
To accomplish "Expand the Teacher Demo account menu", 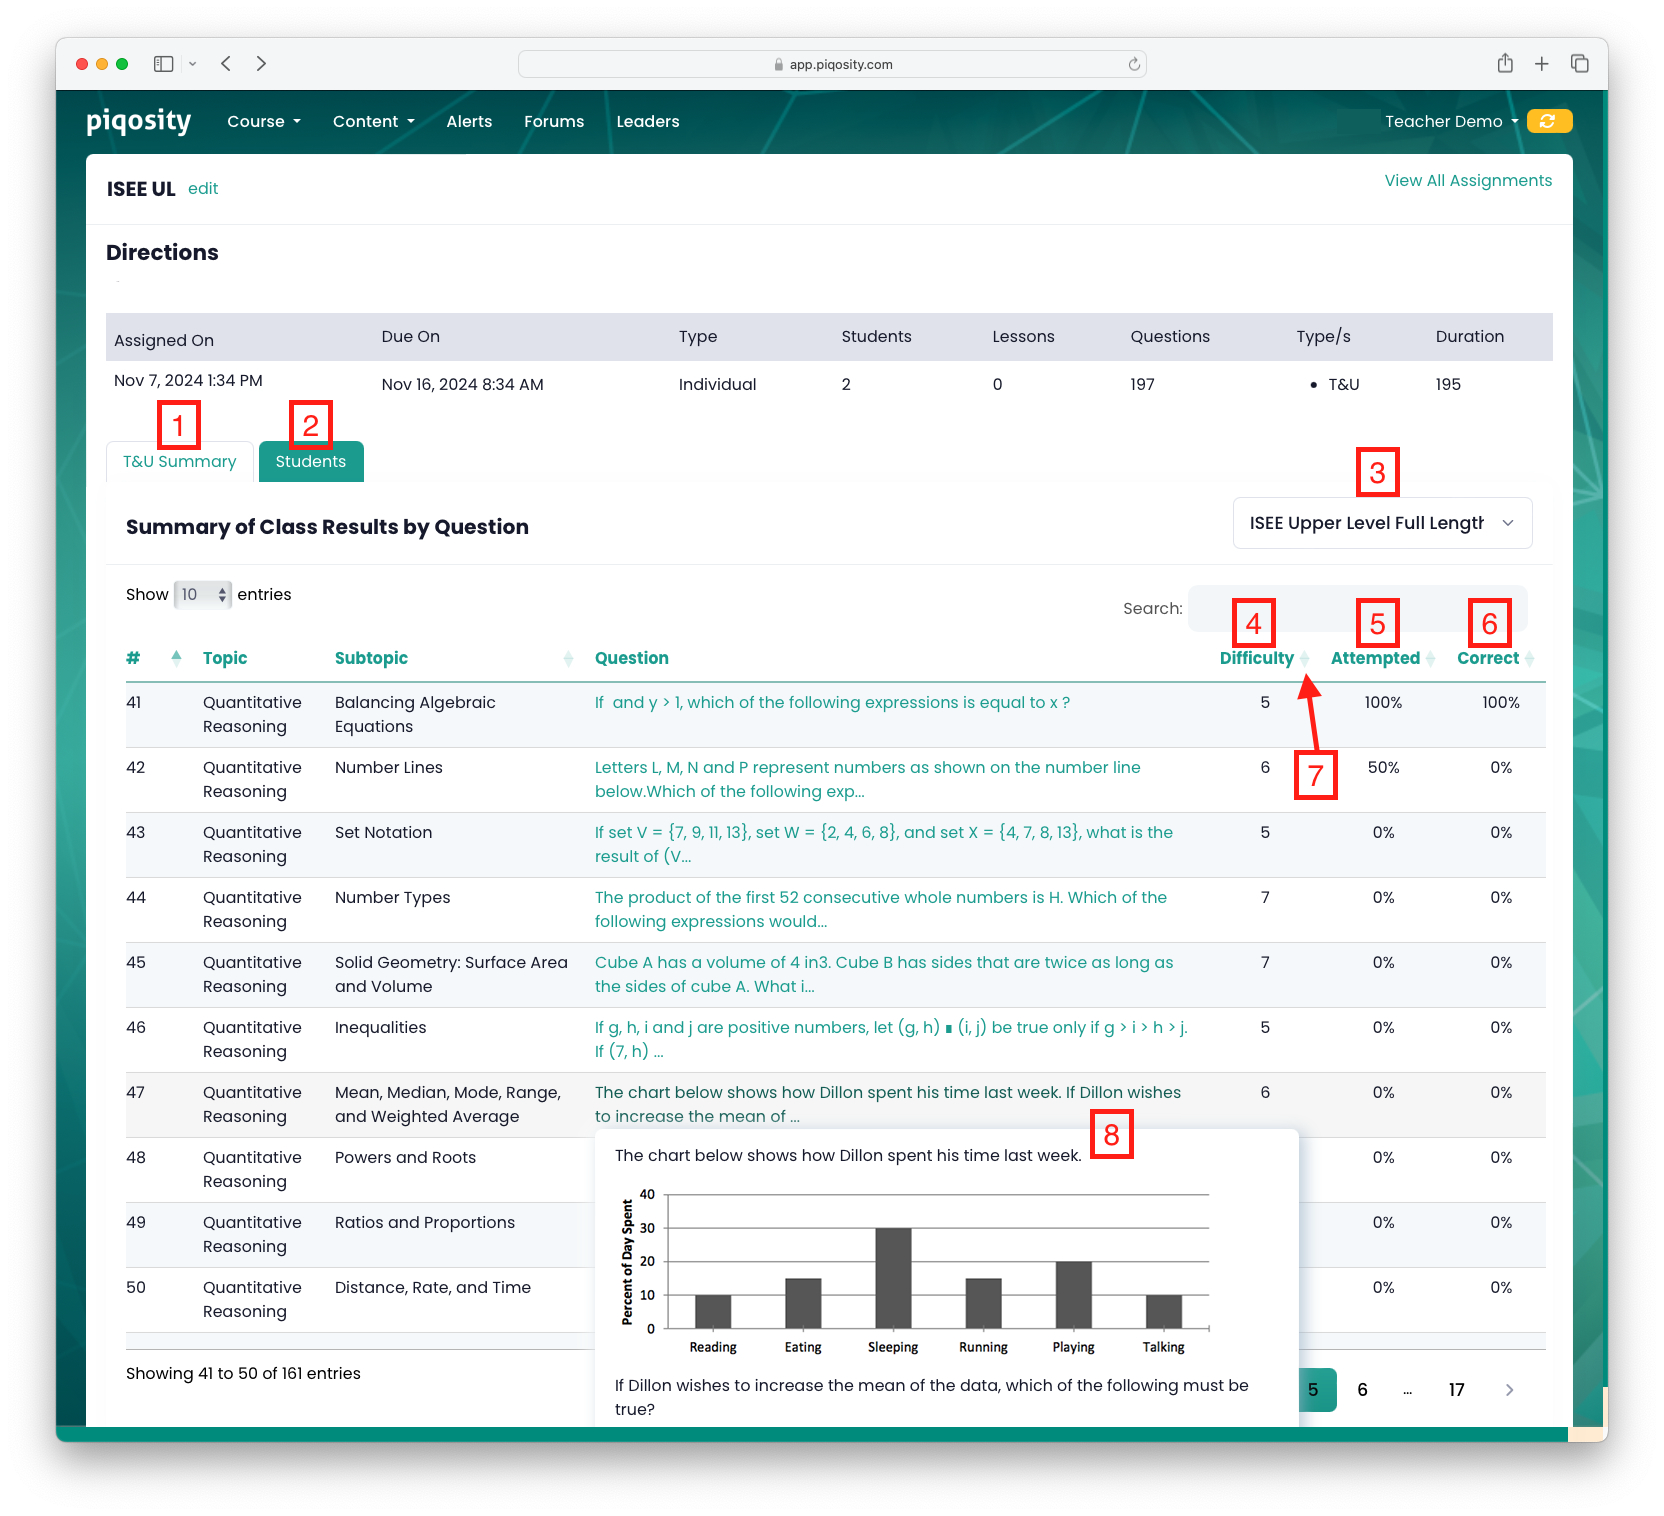I will coord(1451,121).
